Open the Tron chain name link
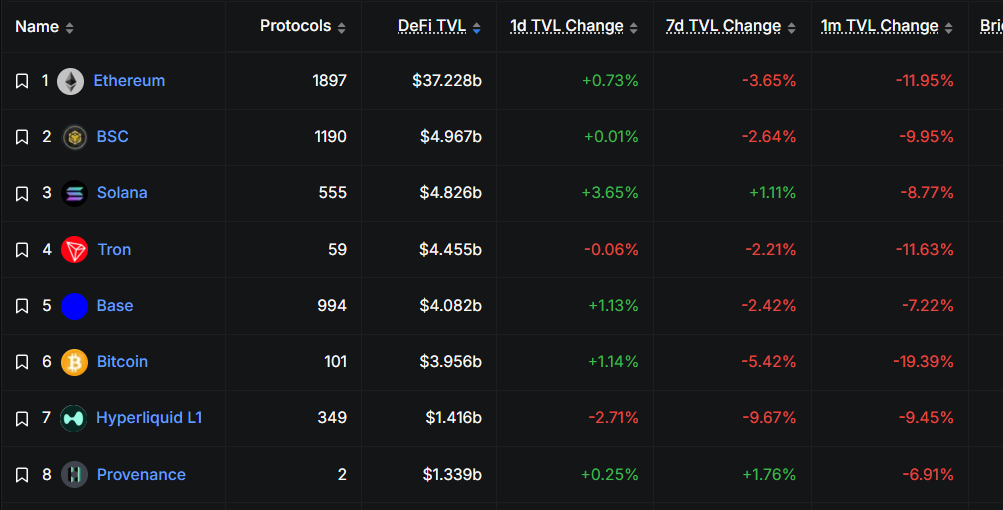1003x510 pixels. click(115, 250)
